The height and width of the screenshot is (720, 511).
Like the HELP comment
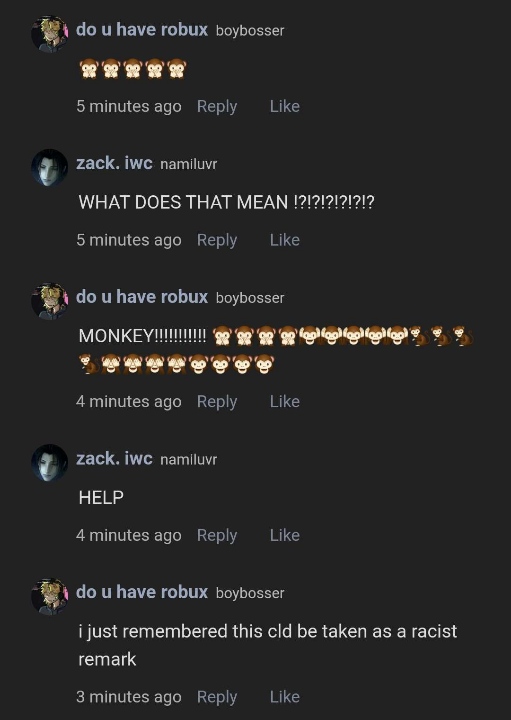pos(285,535)
